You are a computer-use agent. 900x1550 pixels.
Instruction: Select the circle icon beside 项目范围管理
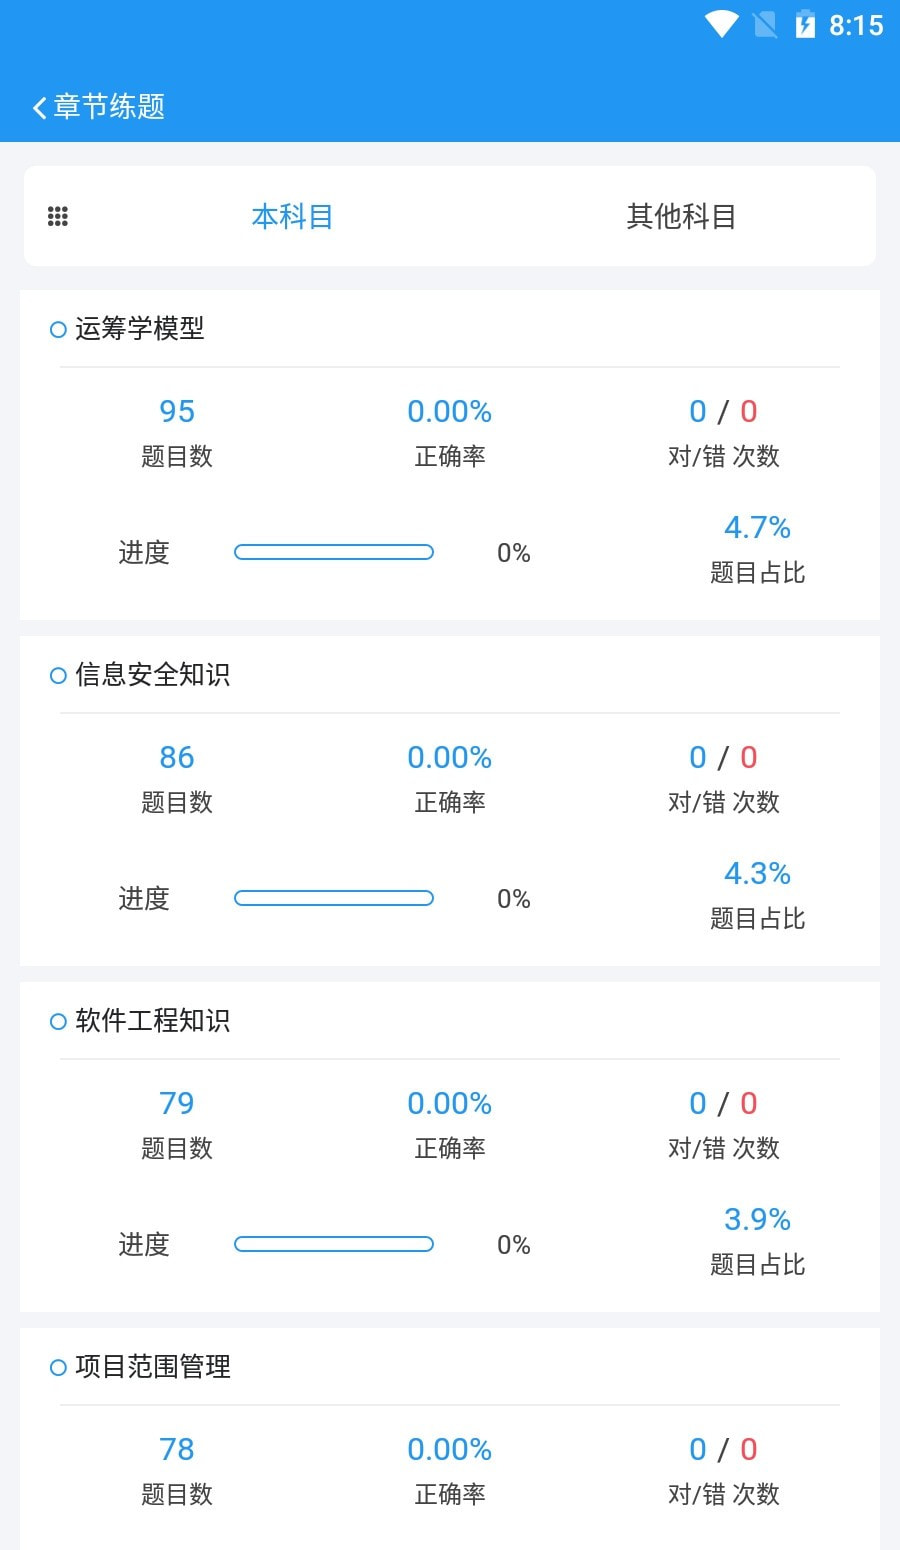pyautogui.click(x=58, y=1367)
